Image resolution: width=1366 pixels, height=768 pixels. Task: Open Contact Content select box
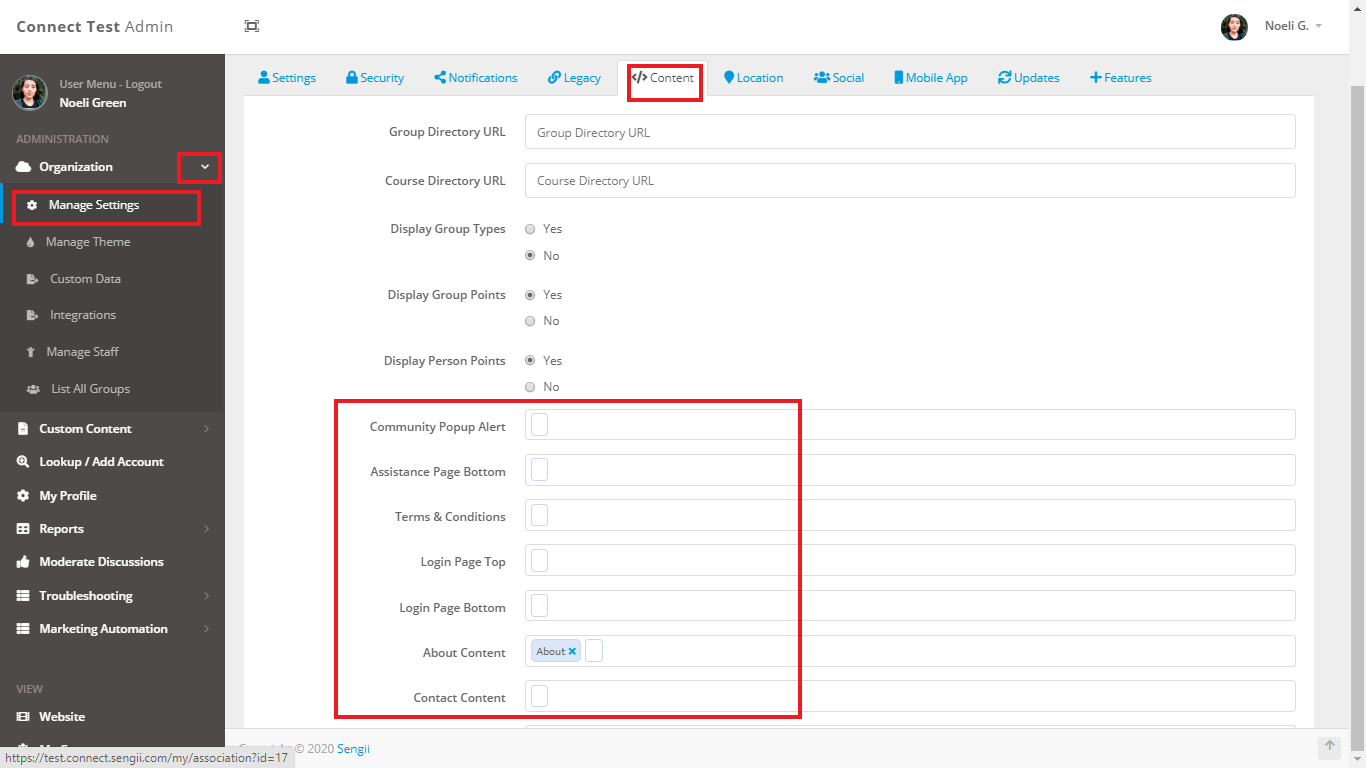[910, 696]
